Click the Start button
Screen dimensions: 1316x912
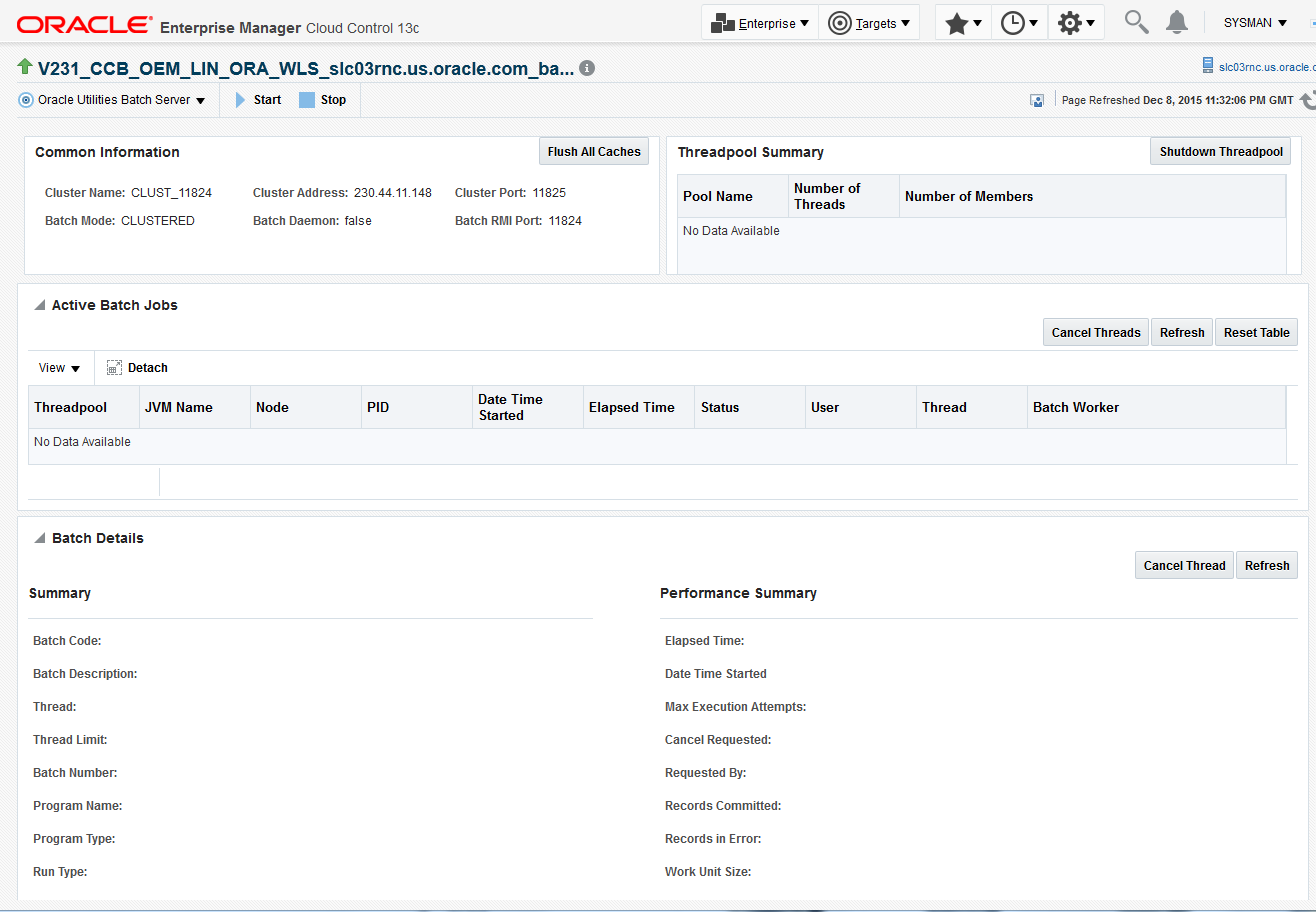[258, 100]
